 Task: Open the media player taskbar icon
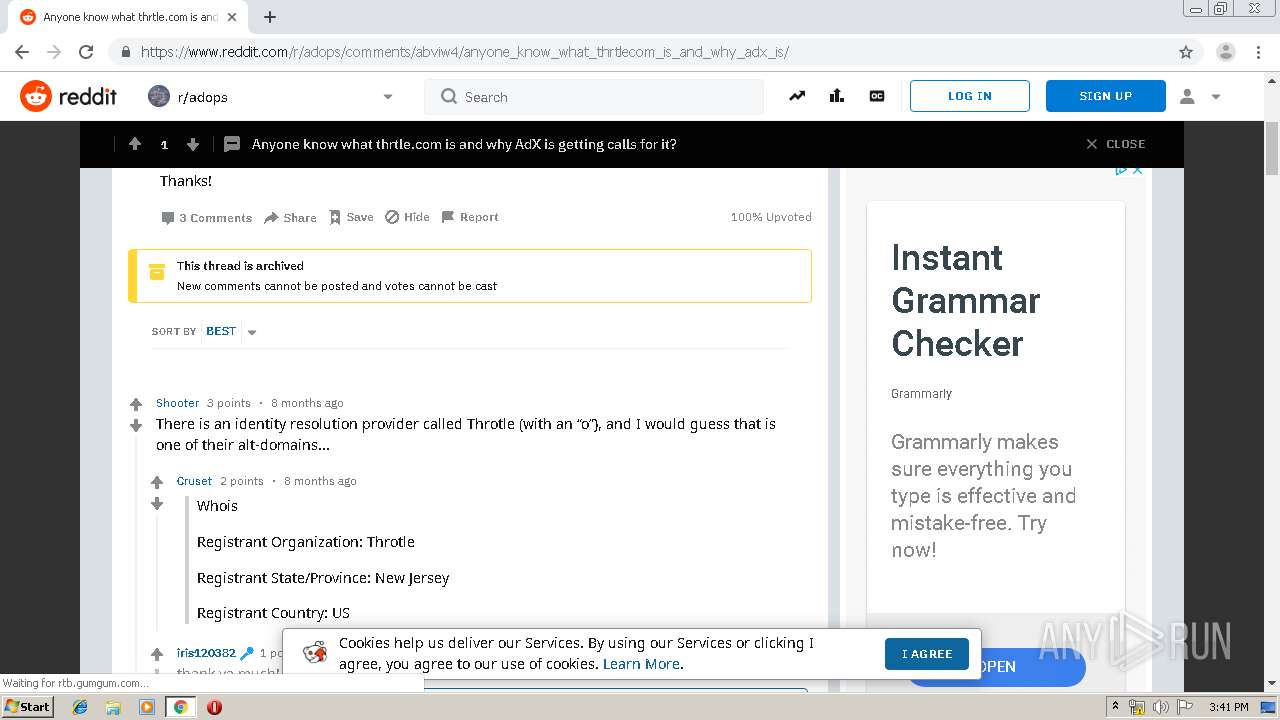point(147,707)
